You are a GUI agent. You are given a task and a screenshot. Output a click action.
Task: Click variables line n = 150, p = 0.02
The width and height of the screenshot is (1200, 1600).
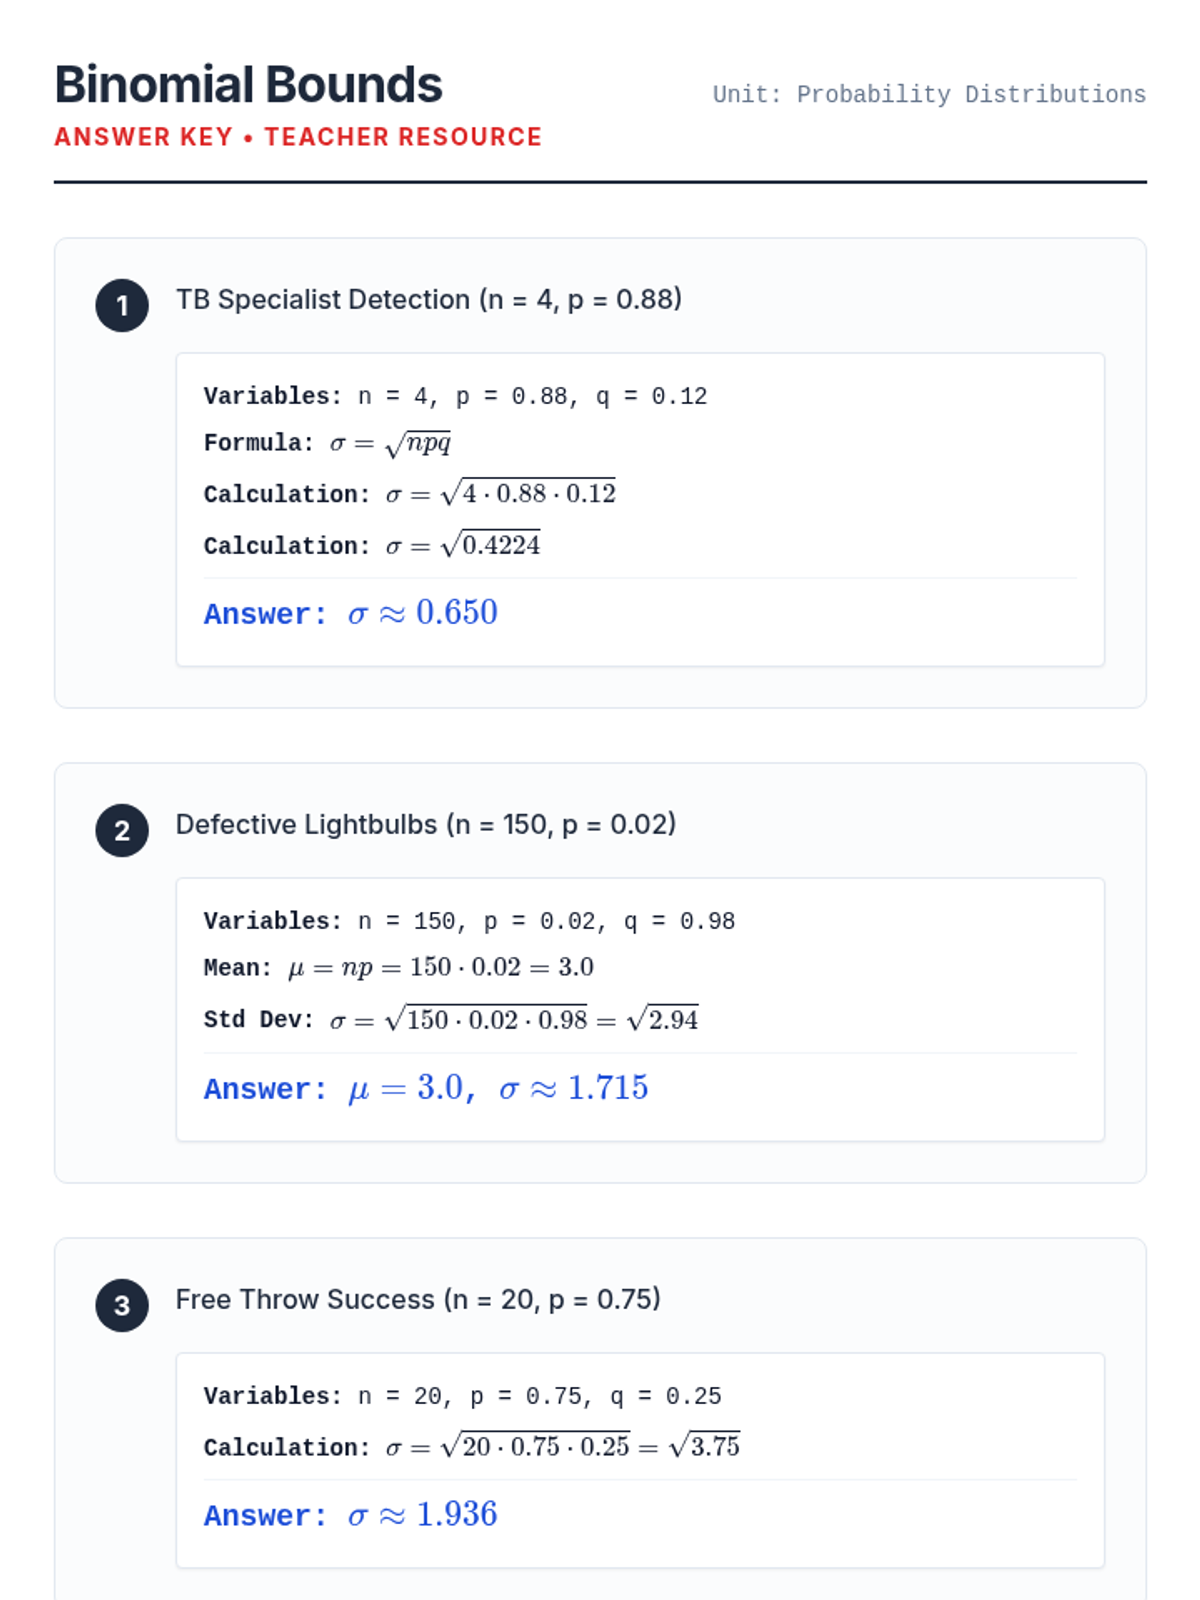pos(469,922)
